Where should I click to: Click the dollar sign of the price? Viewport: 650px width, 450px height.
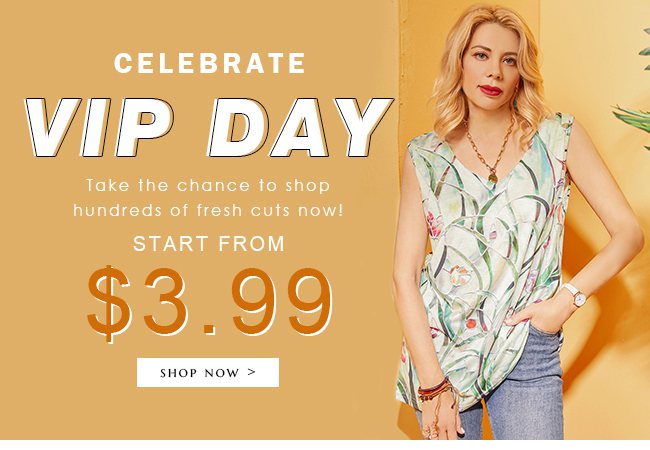coord(109,303)
